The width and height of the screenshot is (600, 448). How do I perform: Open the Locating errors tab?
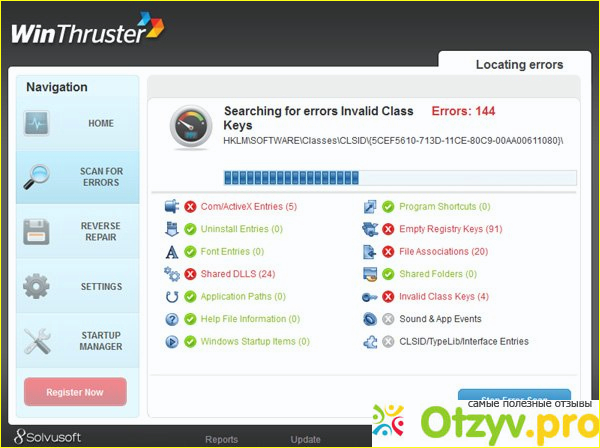pos(518,65)
